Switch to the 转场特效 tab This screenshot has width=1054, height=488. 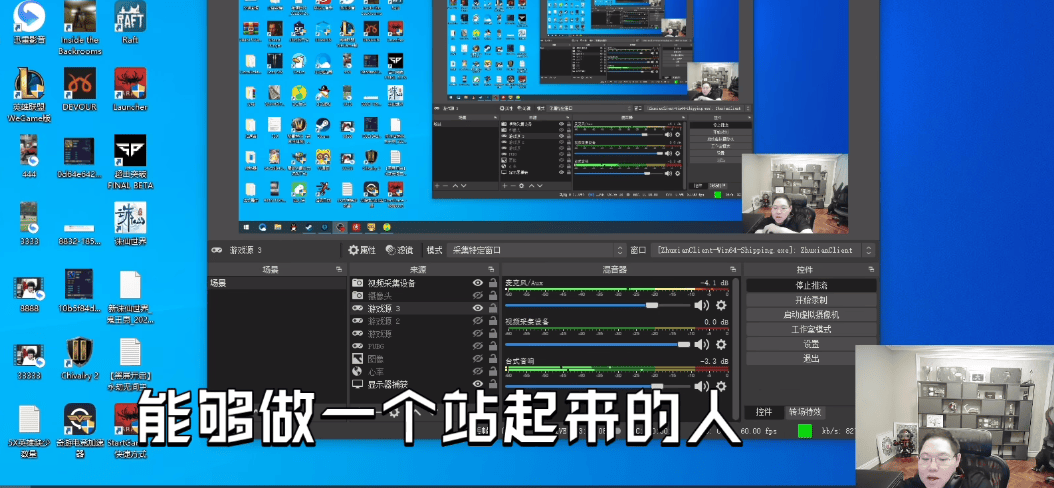point(806,412)
